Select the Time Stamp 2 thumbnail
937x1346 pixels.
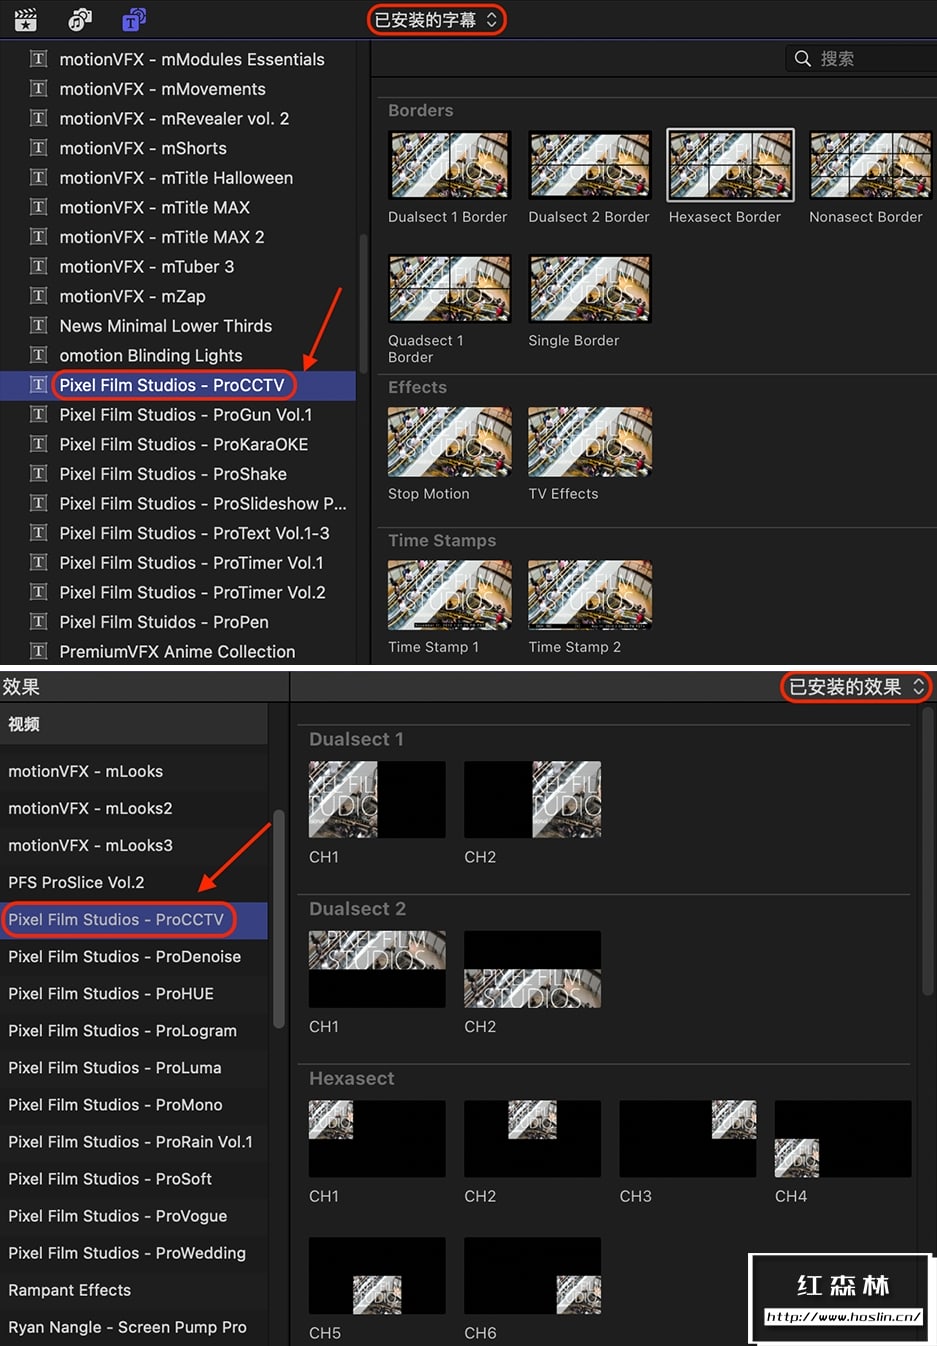coord(590,595)
